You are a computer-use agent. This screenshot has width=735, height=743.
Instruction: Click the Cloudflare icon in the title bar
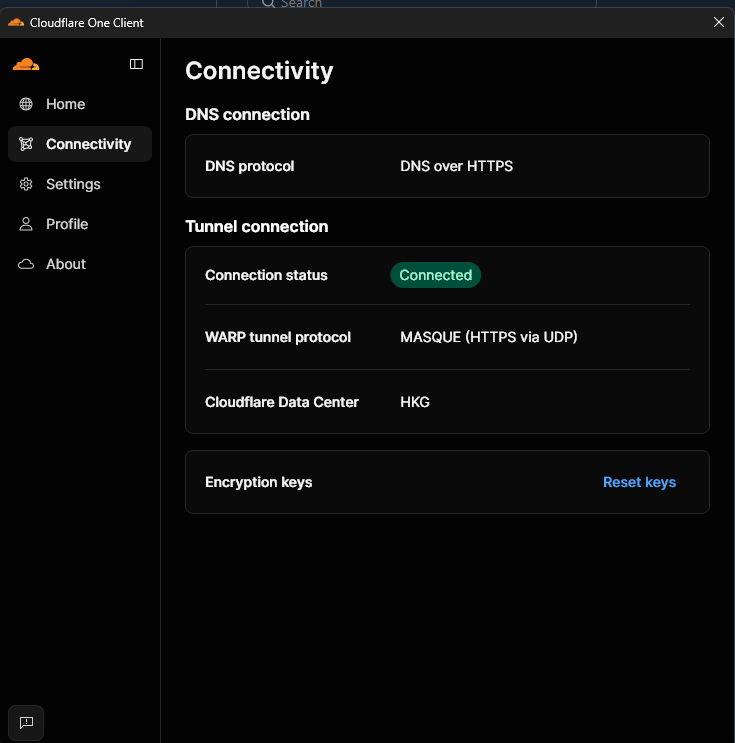tap(16, 22)
